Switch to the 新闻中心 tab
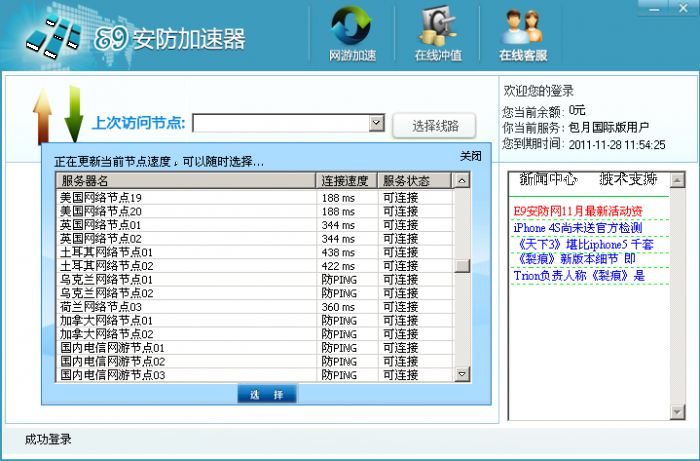 [549, 179]
